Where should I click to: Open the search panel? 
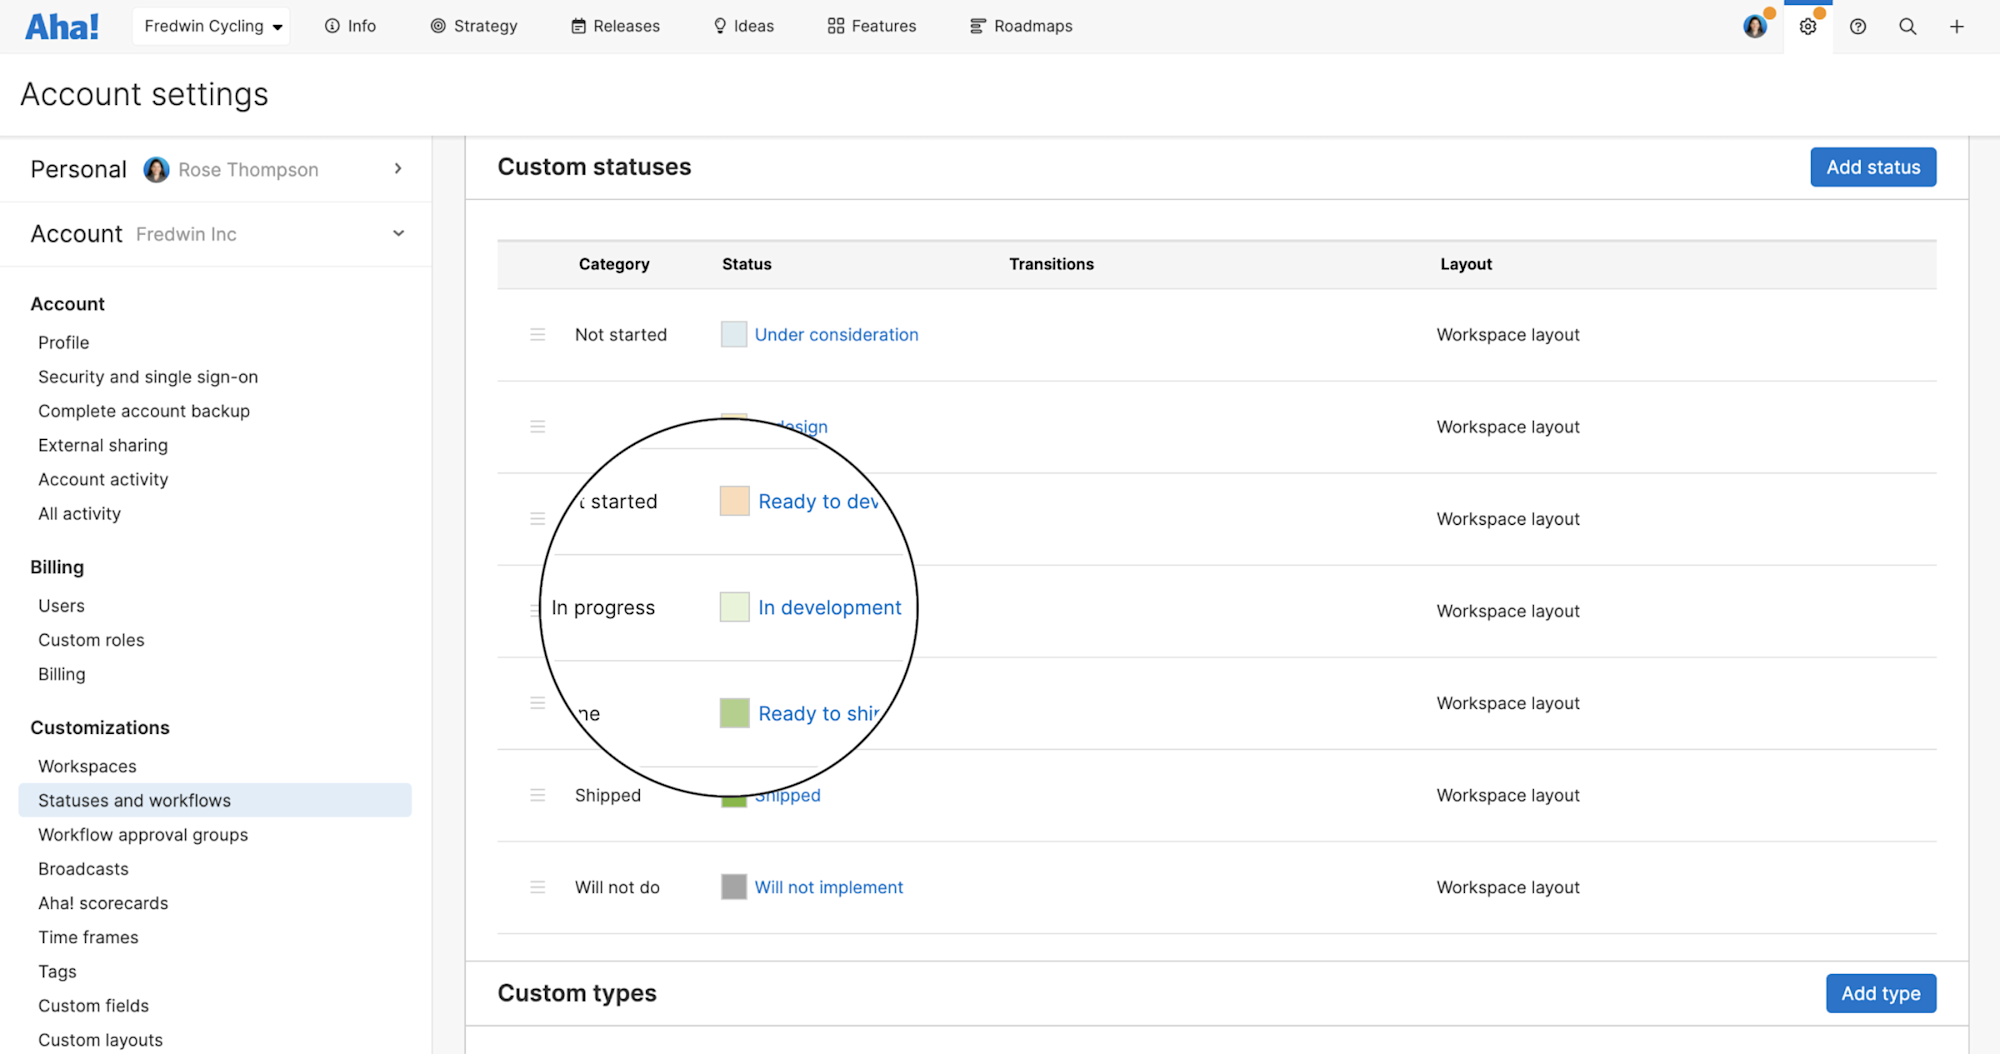tap(1908, 26)
